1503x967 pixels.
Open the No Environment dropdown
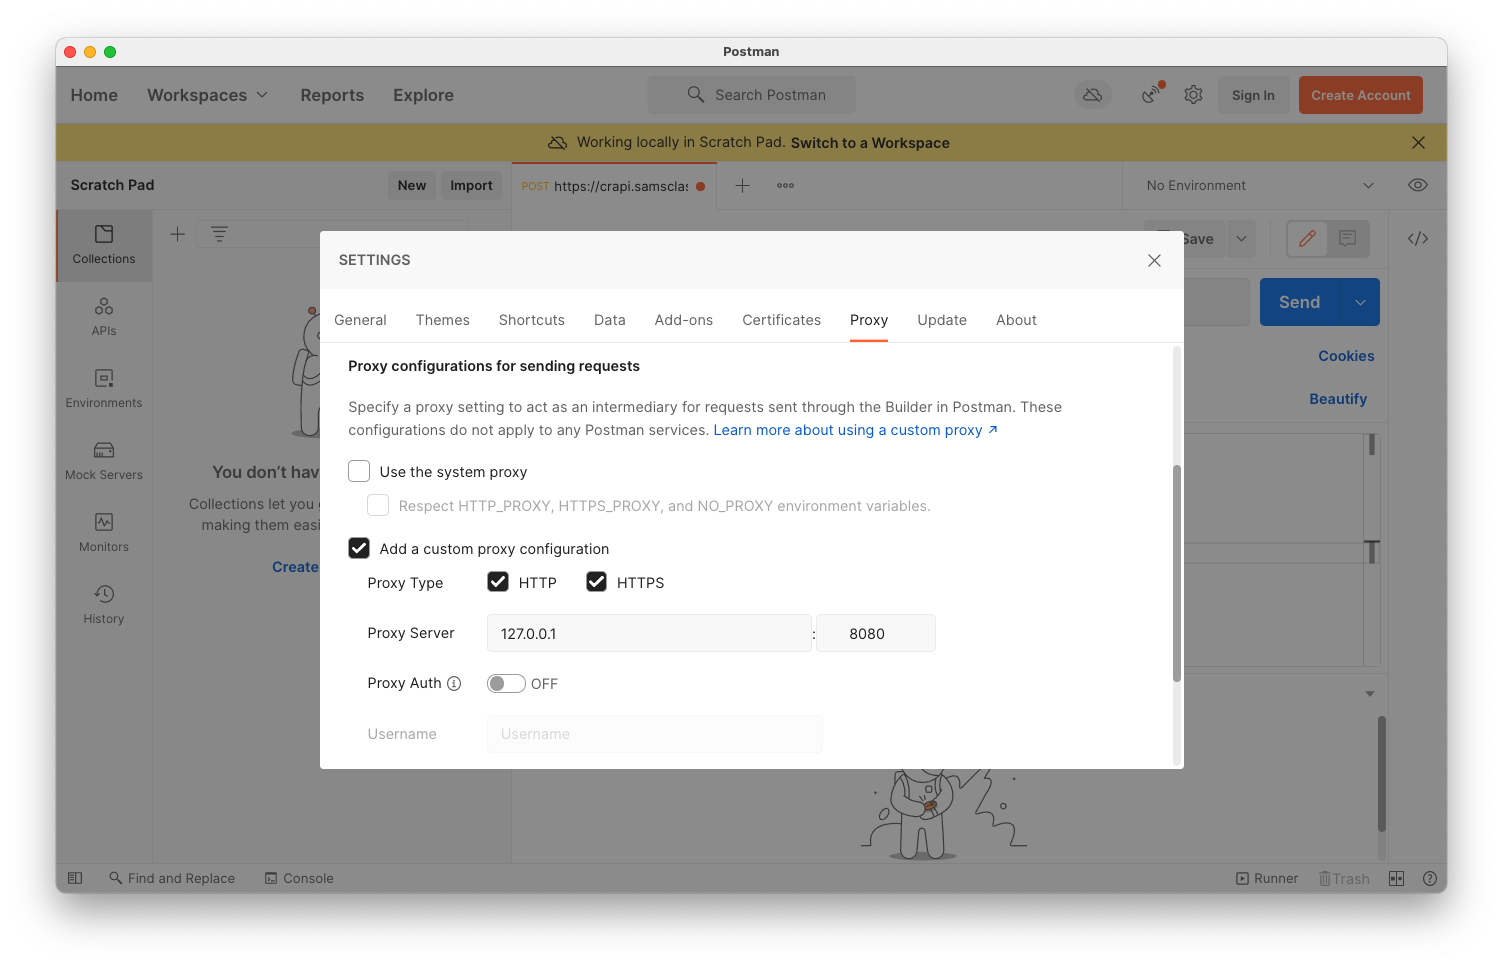tap(1260, 185)
